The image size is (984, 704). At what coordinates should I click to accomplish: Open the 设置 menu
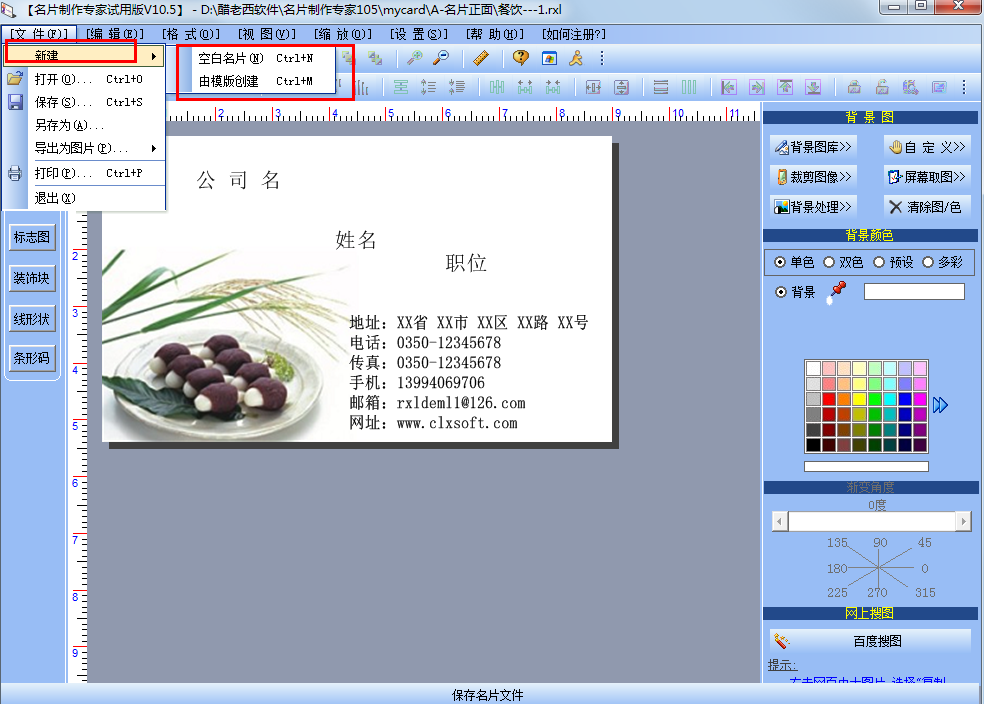click(x=419, y=34)
